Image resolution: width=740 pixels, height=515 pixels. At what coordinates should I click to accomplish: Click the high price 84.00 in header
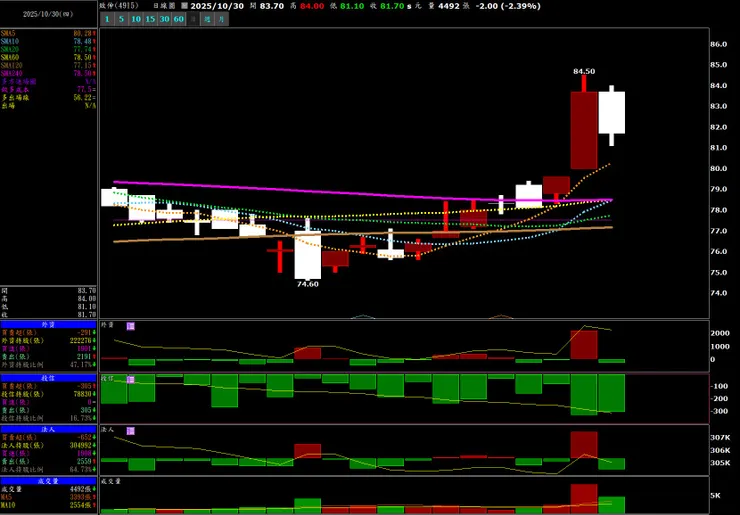click(x=312, y=6)
